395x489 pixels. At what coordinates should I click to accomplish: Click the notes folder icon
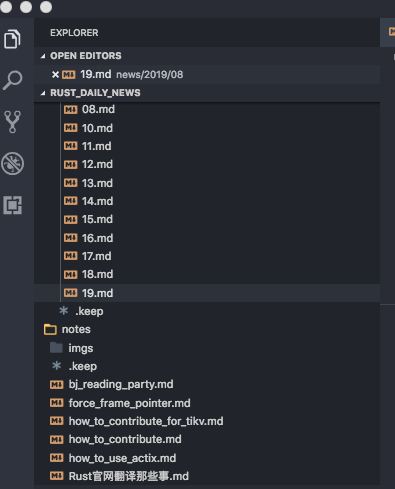pyautogui.click(x=50, y=329)
